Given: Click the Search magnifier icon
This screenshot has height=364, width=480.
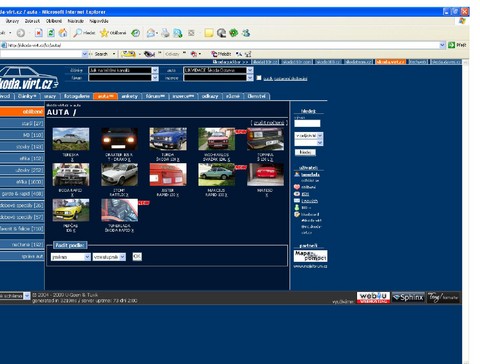Looking at the screenshot, I should click(77, 33).
